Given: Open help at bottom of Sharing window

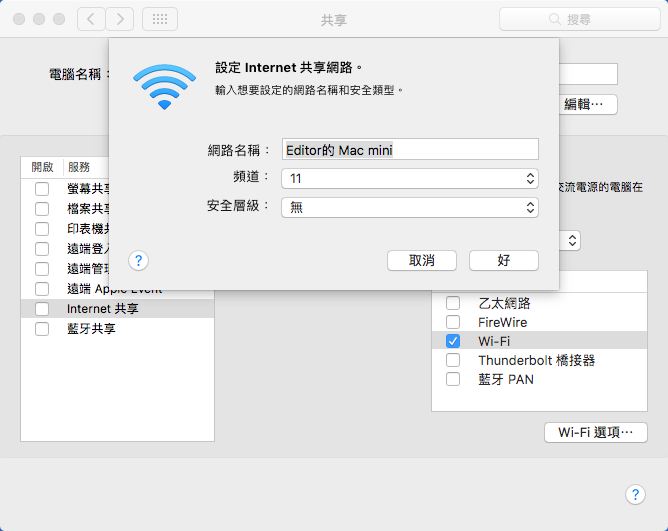Looking at the screenshot, I should 635,494.
